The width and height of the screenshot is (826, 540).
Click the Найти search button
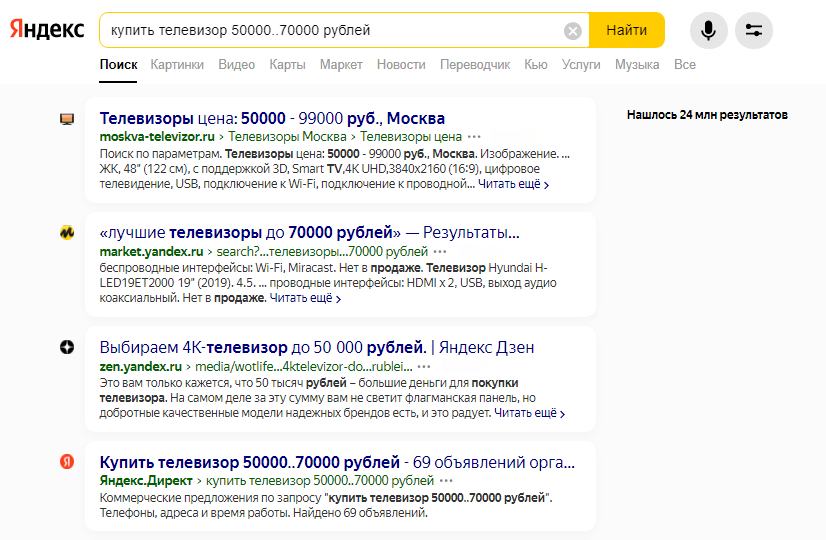[x=627, y=30]
